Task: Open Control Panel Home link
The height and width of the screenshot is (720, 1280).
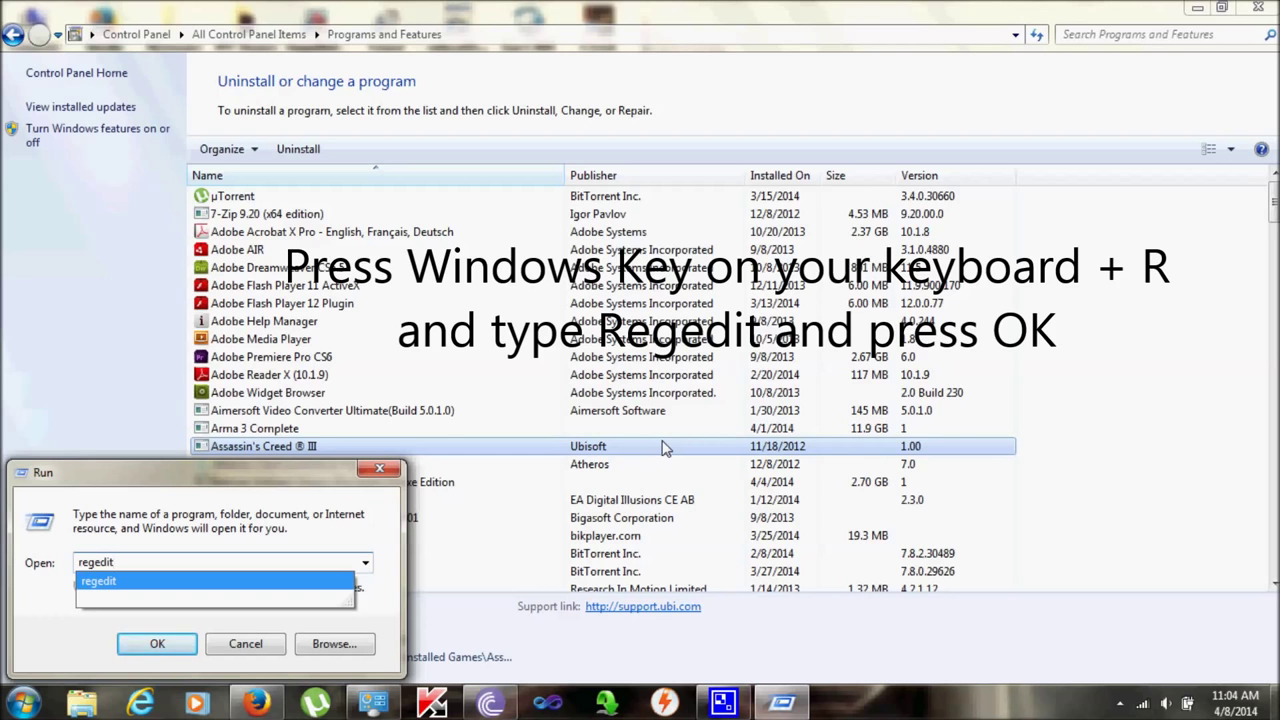Action: tap(77, 73)
